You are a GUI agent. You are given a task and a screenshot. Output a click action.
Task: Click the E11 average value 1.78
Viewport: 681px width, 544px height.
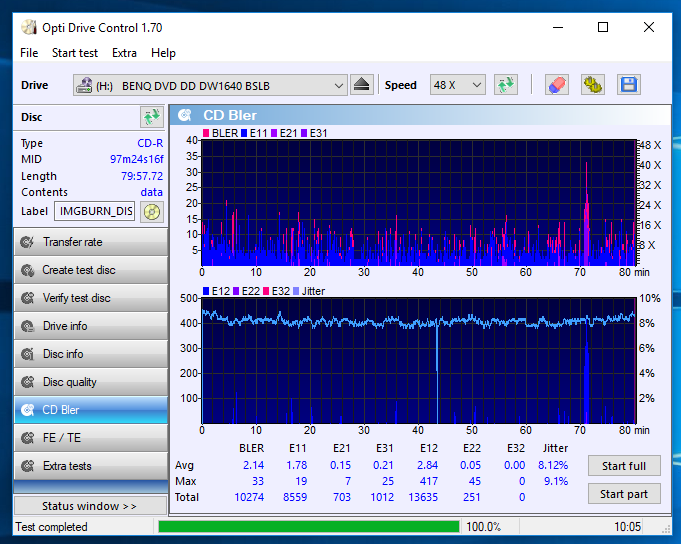297,465
